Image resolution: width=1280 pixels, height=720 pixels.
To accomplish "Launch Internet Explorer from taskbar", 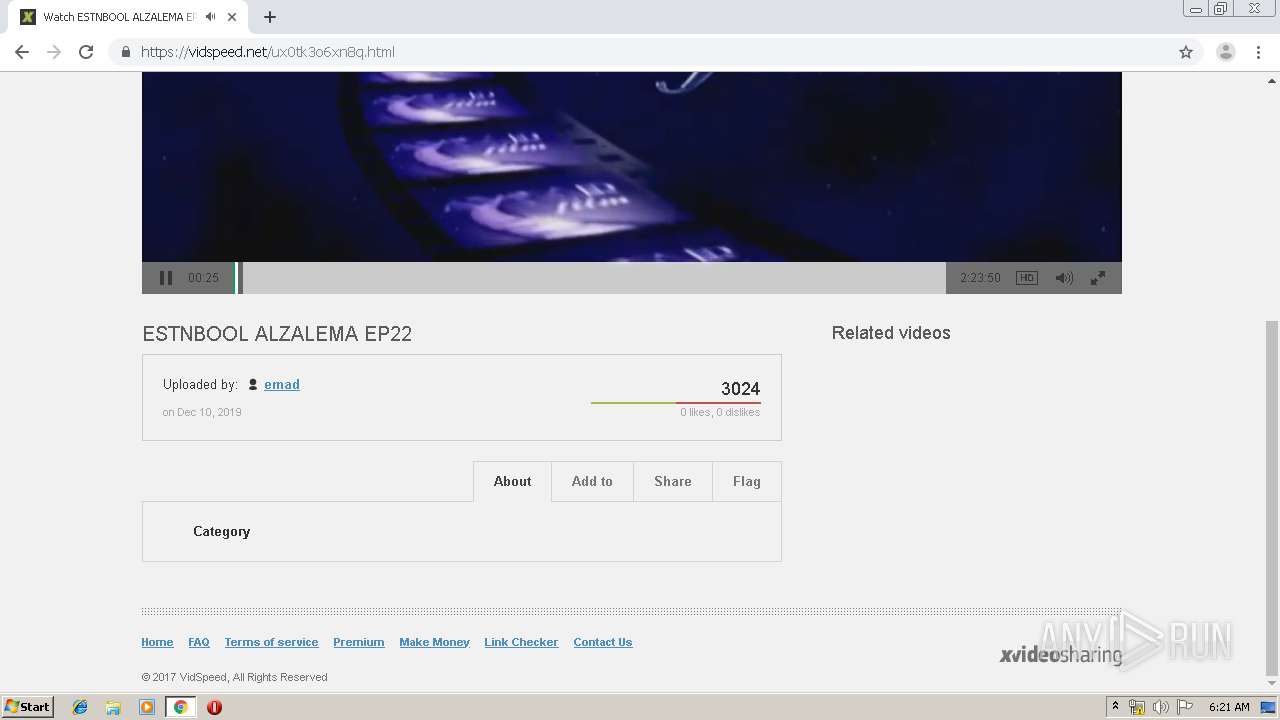I will coord(80,707).
